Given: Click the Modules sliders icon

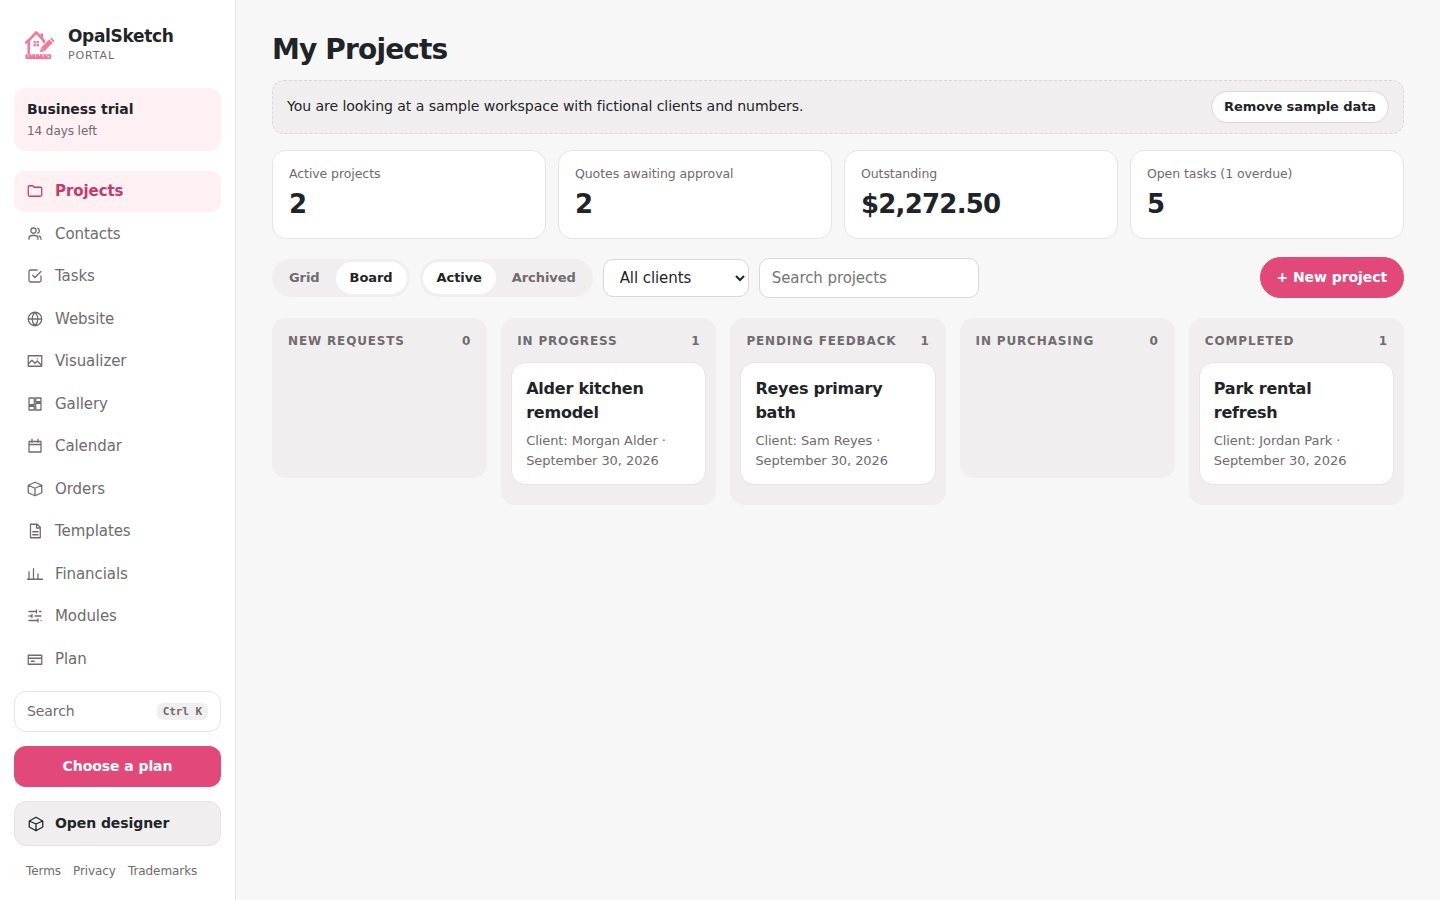Looking at the screenshot, I should [35, 616].
